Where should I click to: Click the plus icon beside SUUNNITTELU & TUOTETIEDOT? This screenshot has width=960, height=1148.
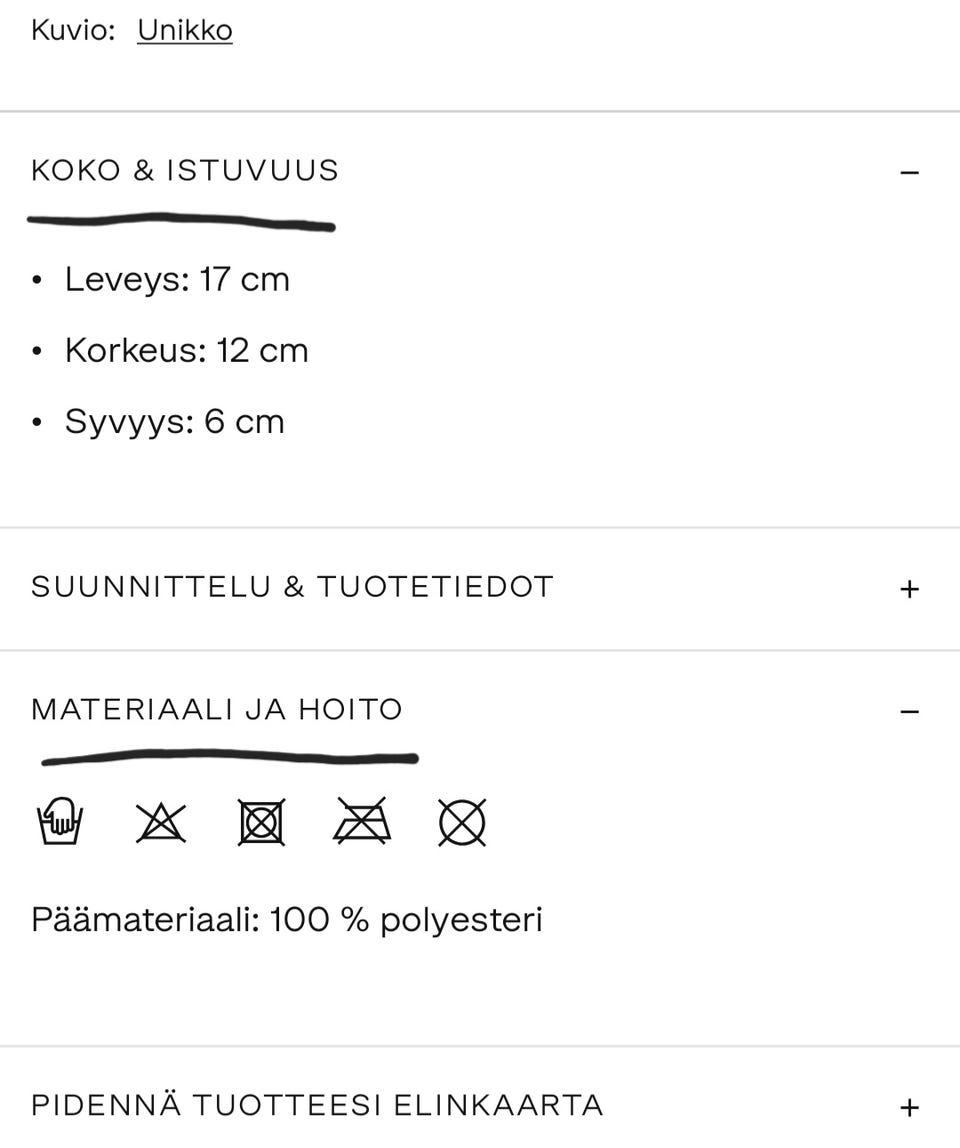(909, 588)
